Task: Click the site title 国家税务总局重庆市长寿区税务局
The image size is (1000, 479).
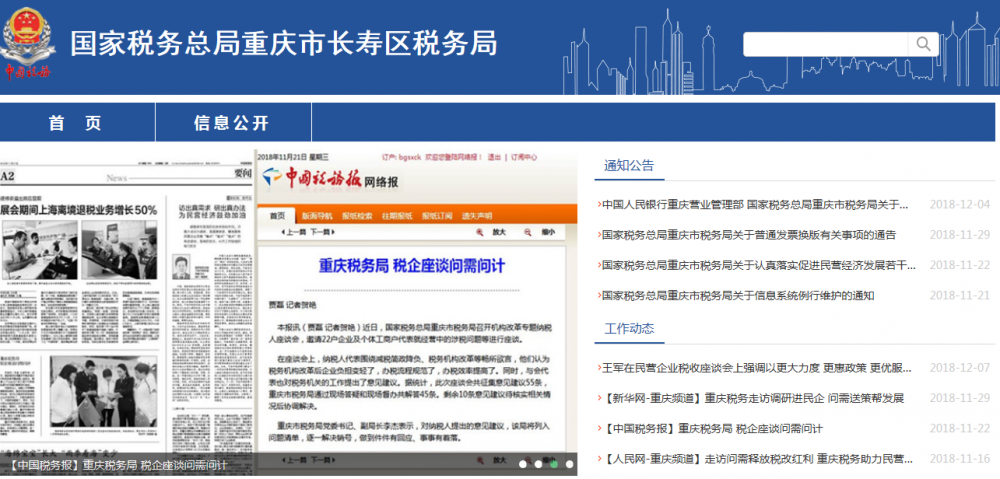Action: (283, 43)
